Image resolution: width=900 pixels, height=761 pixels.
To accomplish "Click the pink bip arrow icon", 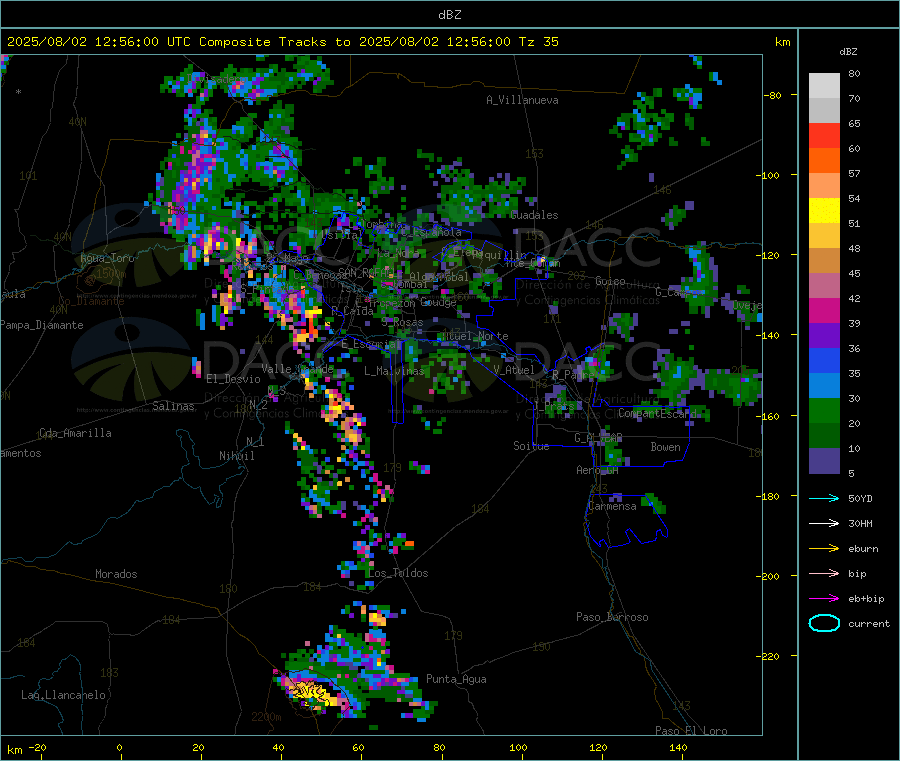I will point(824,573).
